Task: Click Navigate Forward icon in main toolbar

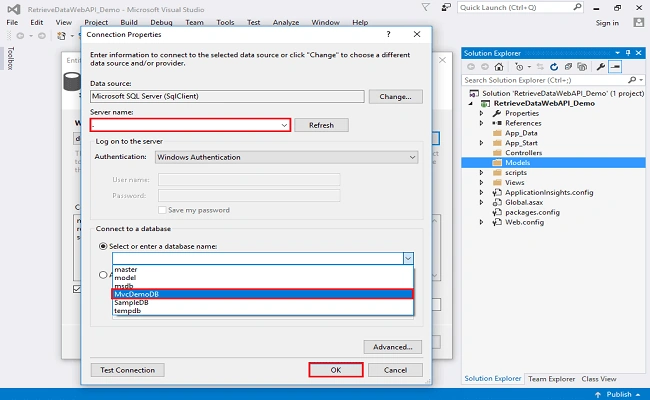Action: tap(42, 36)
